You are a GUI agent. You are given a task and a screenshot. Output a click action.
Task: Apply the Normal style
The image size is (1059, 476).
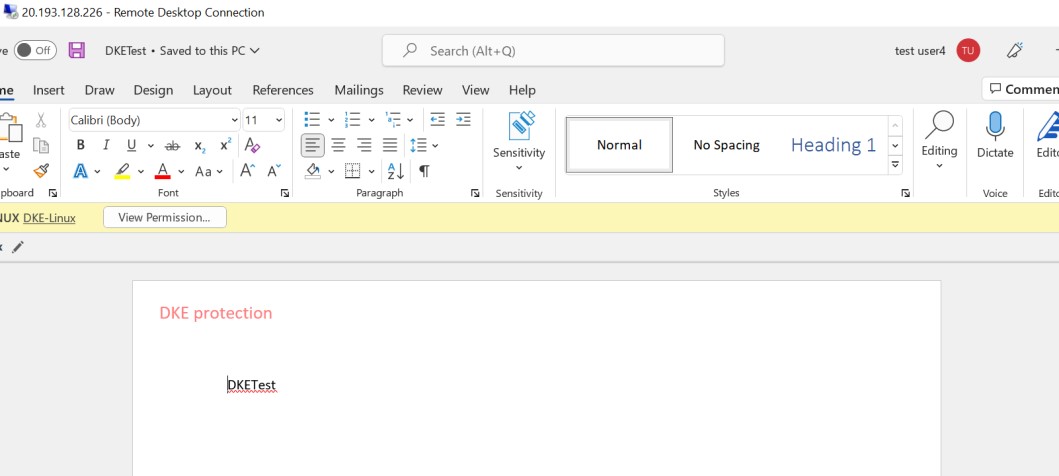619,144
